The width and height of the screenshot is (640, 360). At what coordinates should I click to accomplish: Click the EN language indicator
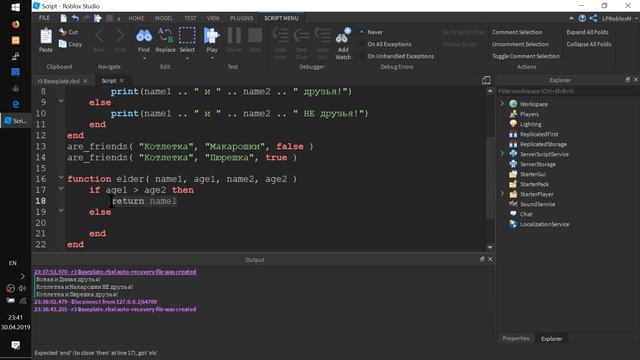[x=13, y=263]
